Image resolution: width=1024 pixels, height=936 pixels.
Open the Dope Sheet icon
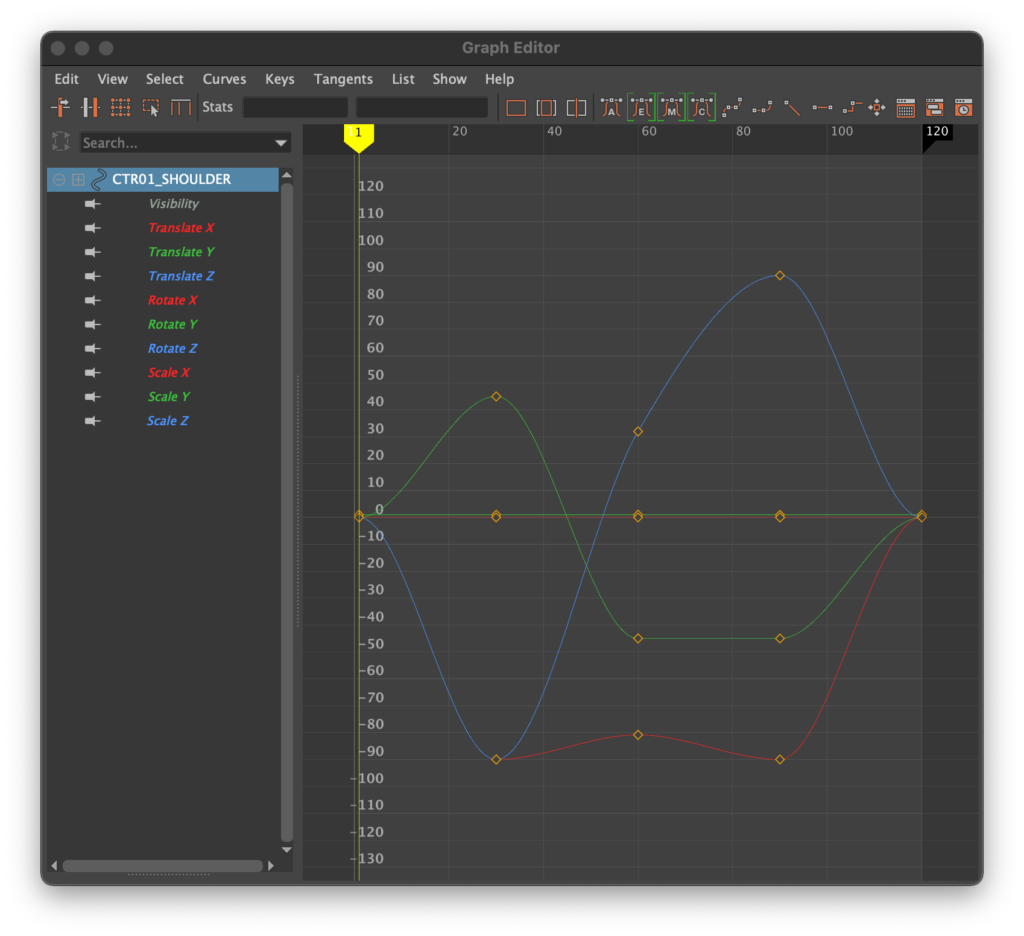(905, 107)
